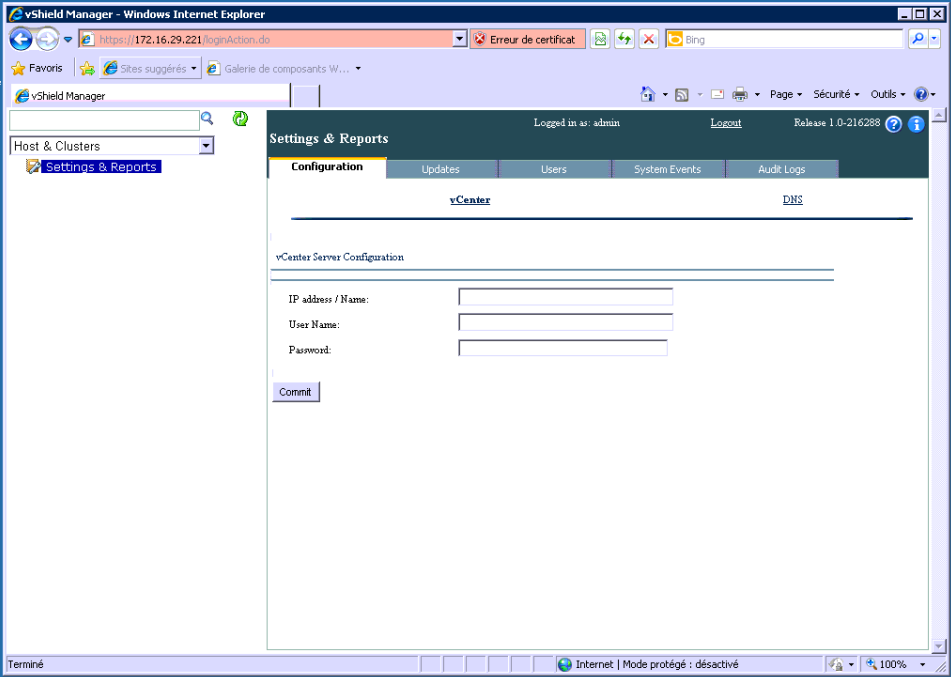The image size is (951, 677).
Task: Expand the Outils menu dropdown
Action: (x=888, y=94)
